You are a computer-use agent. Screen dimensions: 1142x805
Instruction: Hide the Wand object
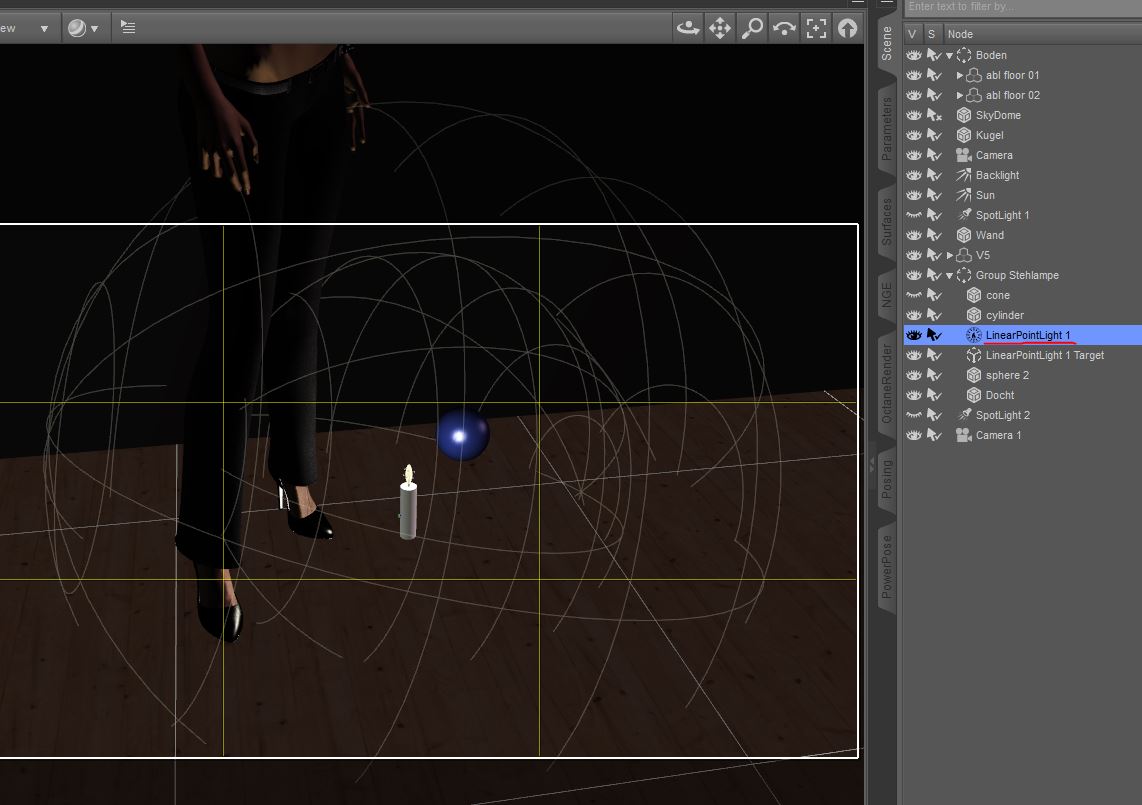[913, 235]
